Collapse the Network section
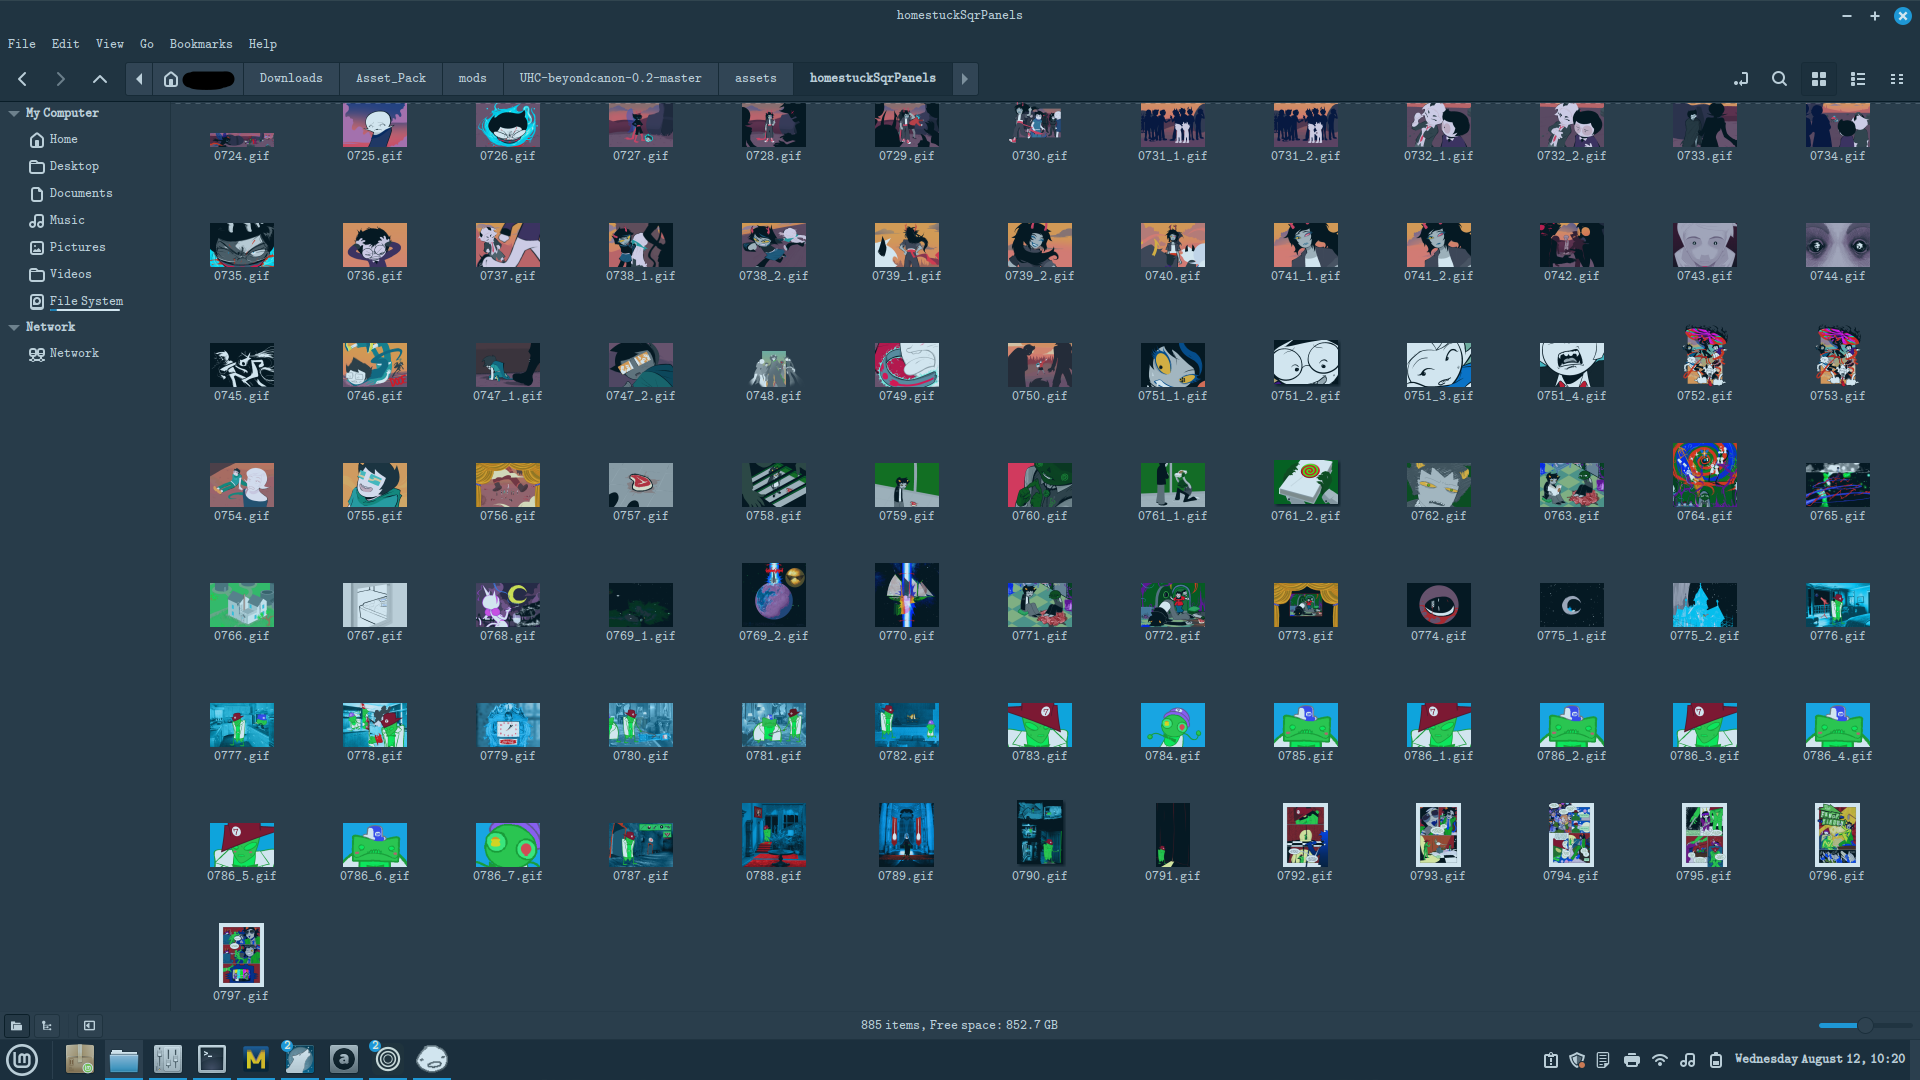The height and width of the screenshot is (1080, 1920). click(x=14, y=328)
